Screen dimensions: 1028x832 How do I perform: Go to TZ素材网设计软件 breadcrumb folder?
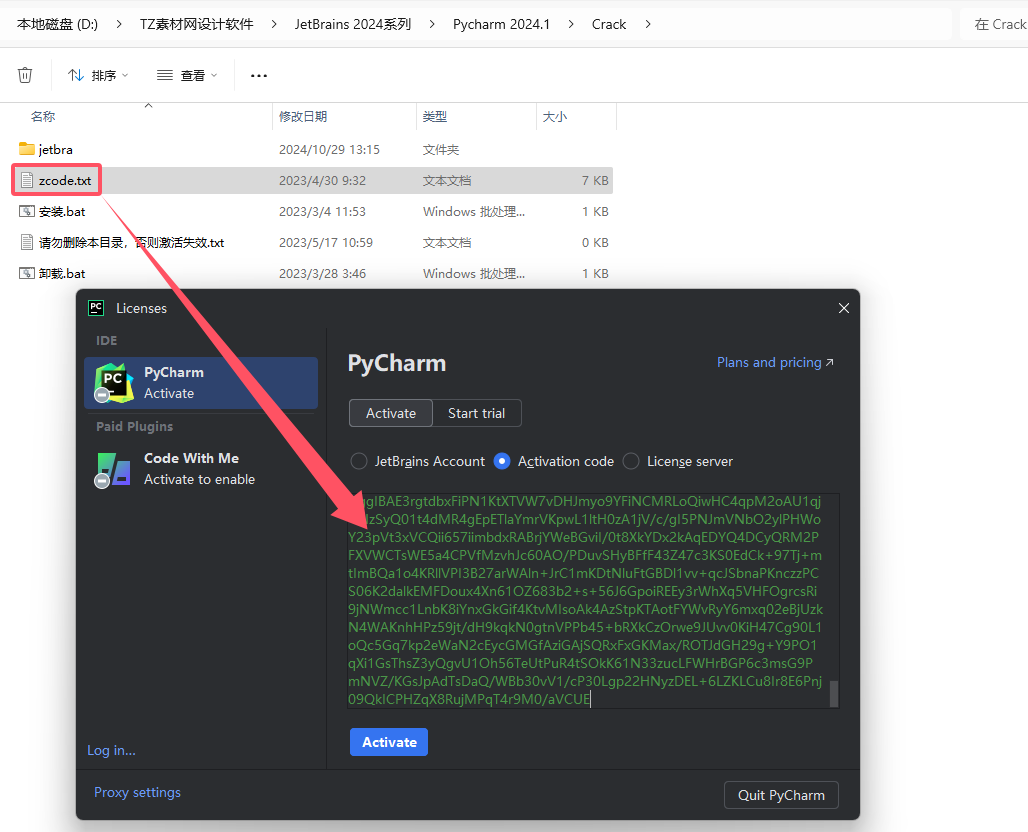[x=196, y=24]
